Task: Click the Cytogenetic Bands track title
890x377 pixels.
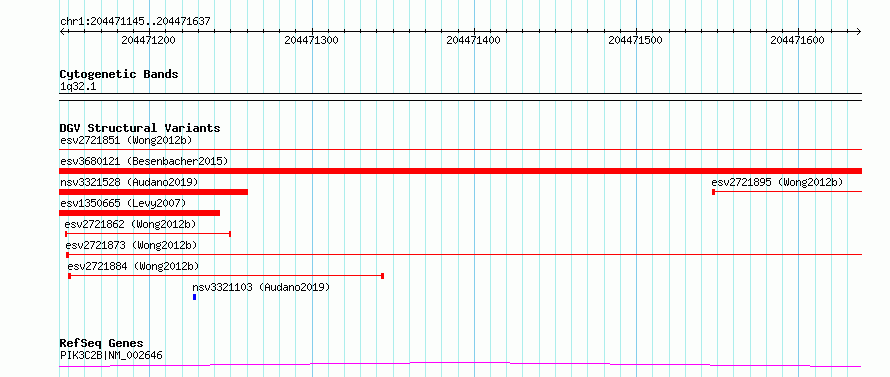Action: tap(119, 74)
